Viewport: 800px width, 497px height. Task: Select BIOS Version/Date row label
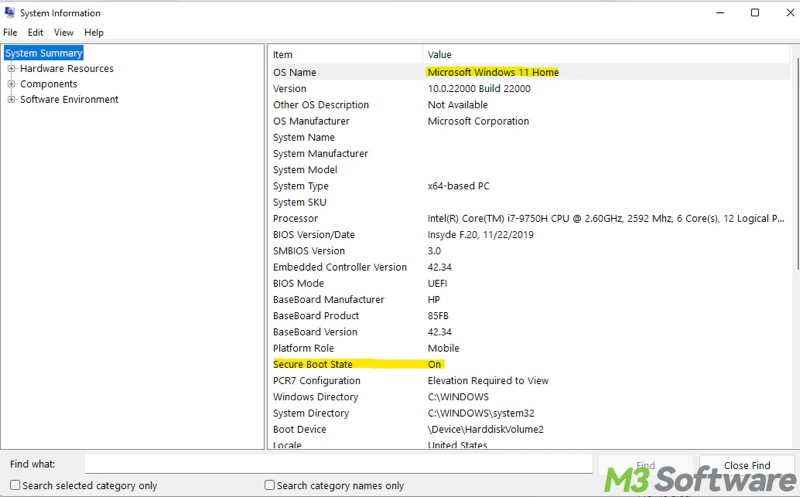coord(314,235)
